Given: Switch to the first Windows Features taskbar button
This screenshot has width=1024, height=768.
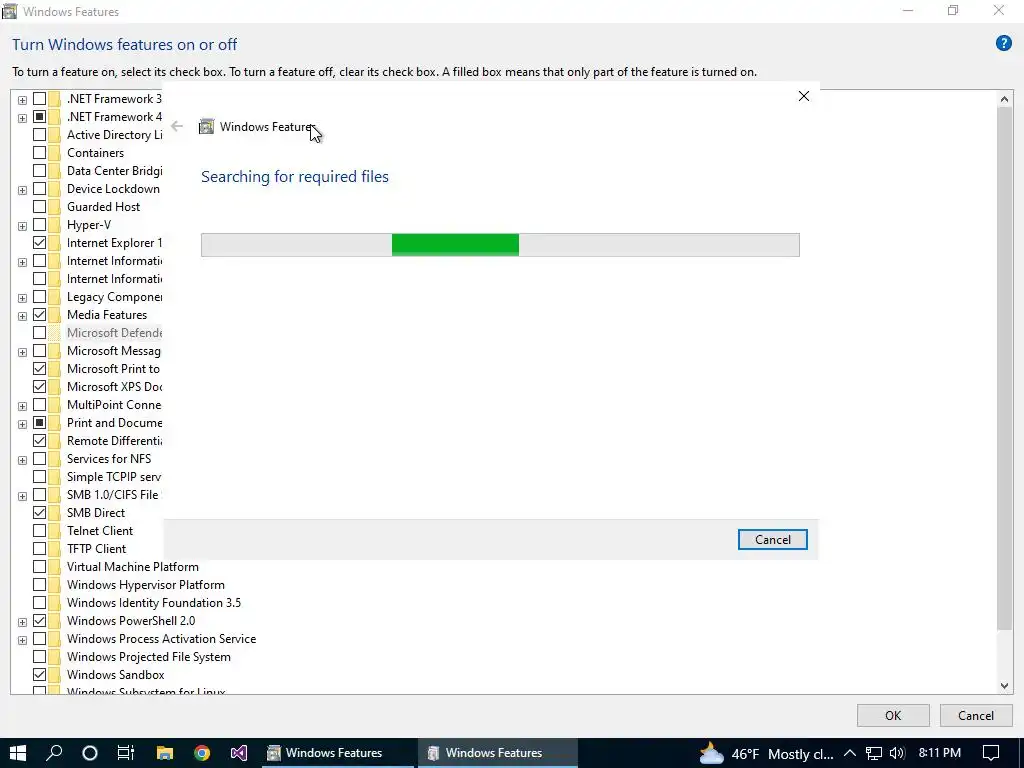Looking at the screenshot, I should click(x=337, y=753).
